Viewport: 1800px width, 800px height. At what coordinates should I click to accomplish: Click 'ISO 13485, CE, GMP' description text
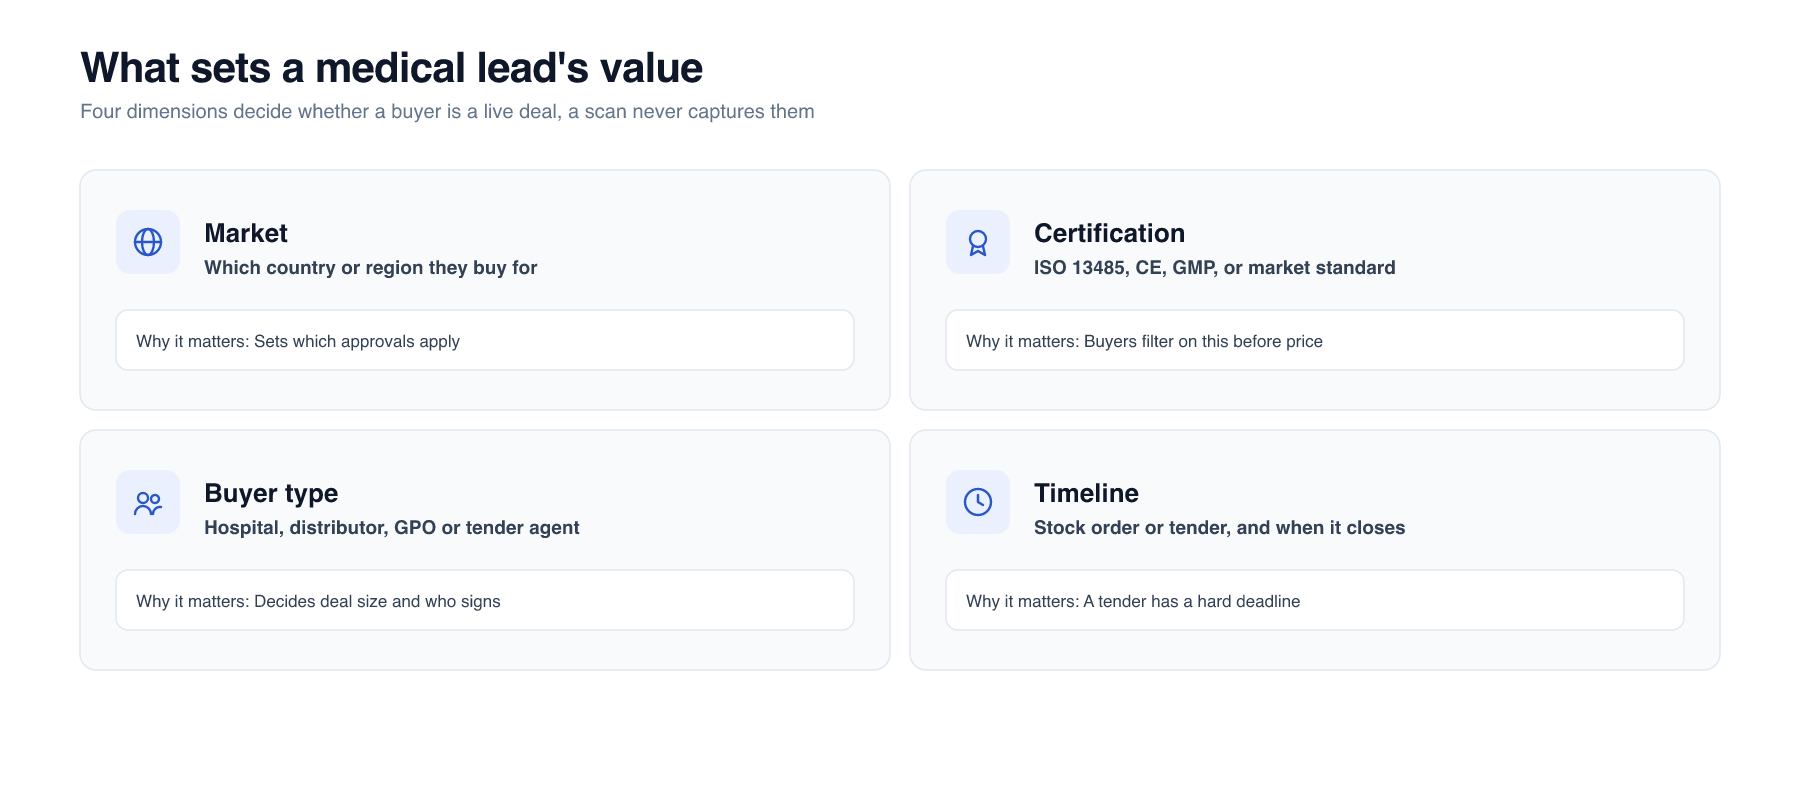tap(1214, 268)
